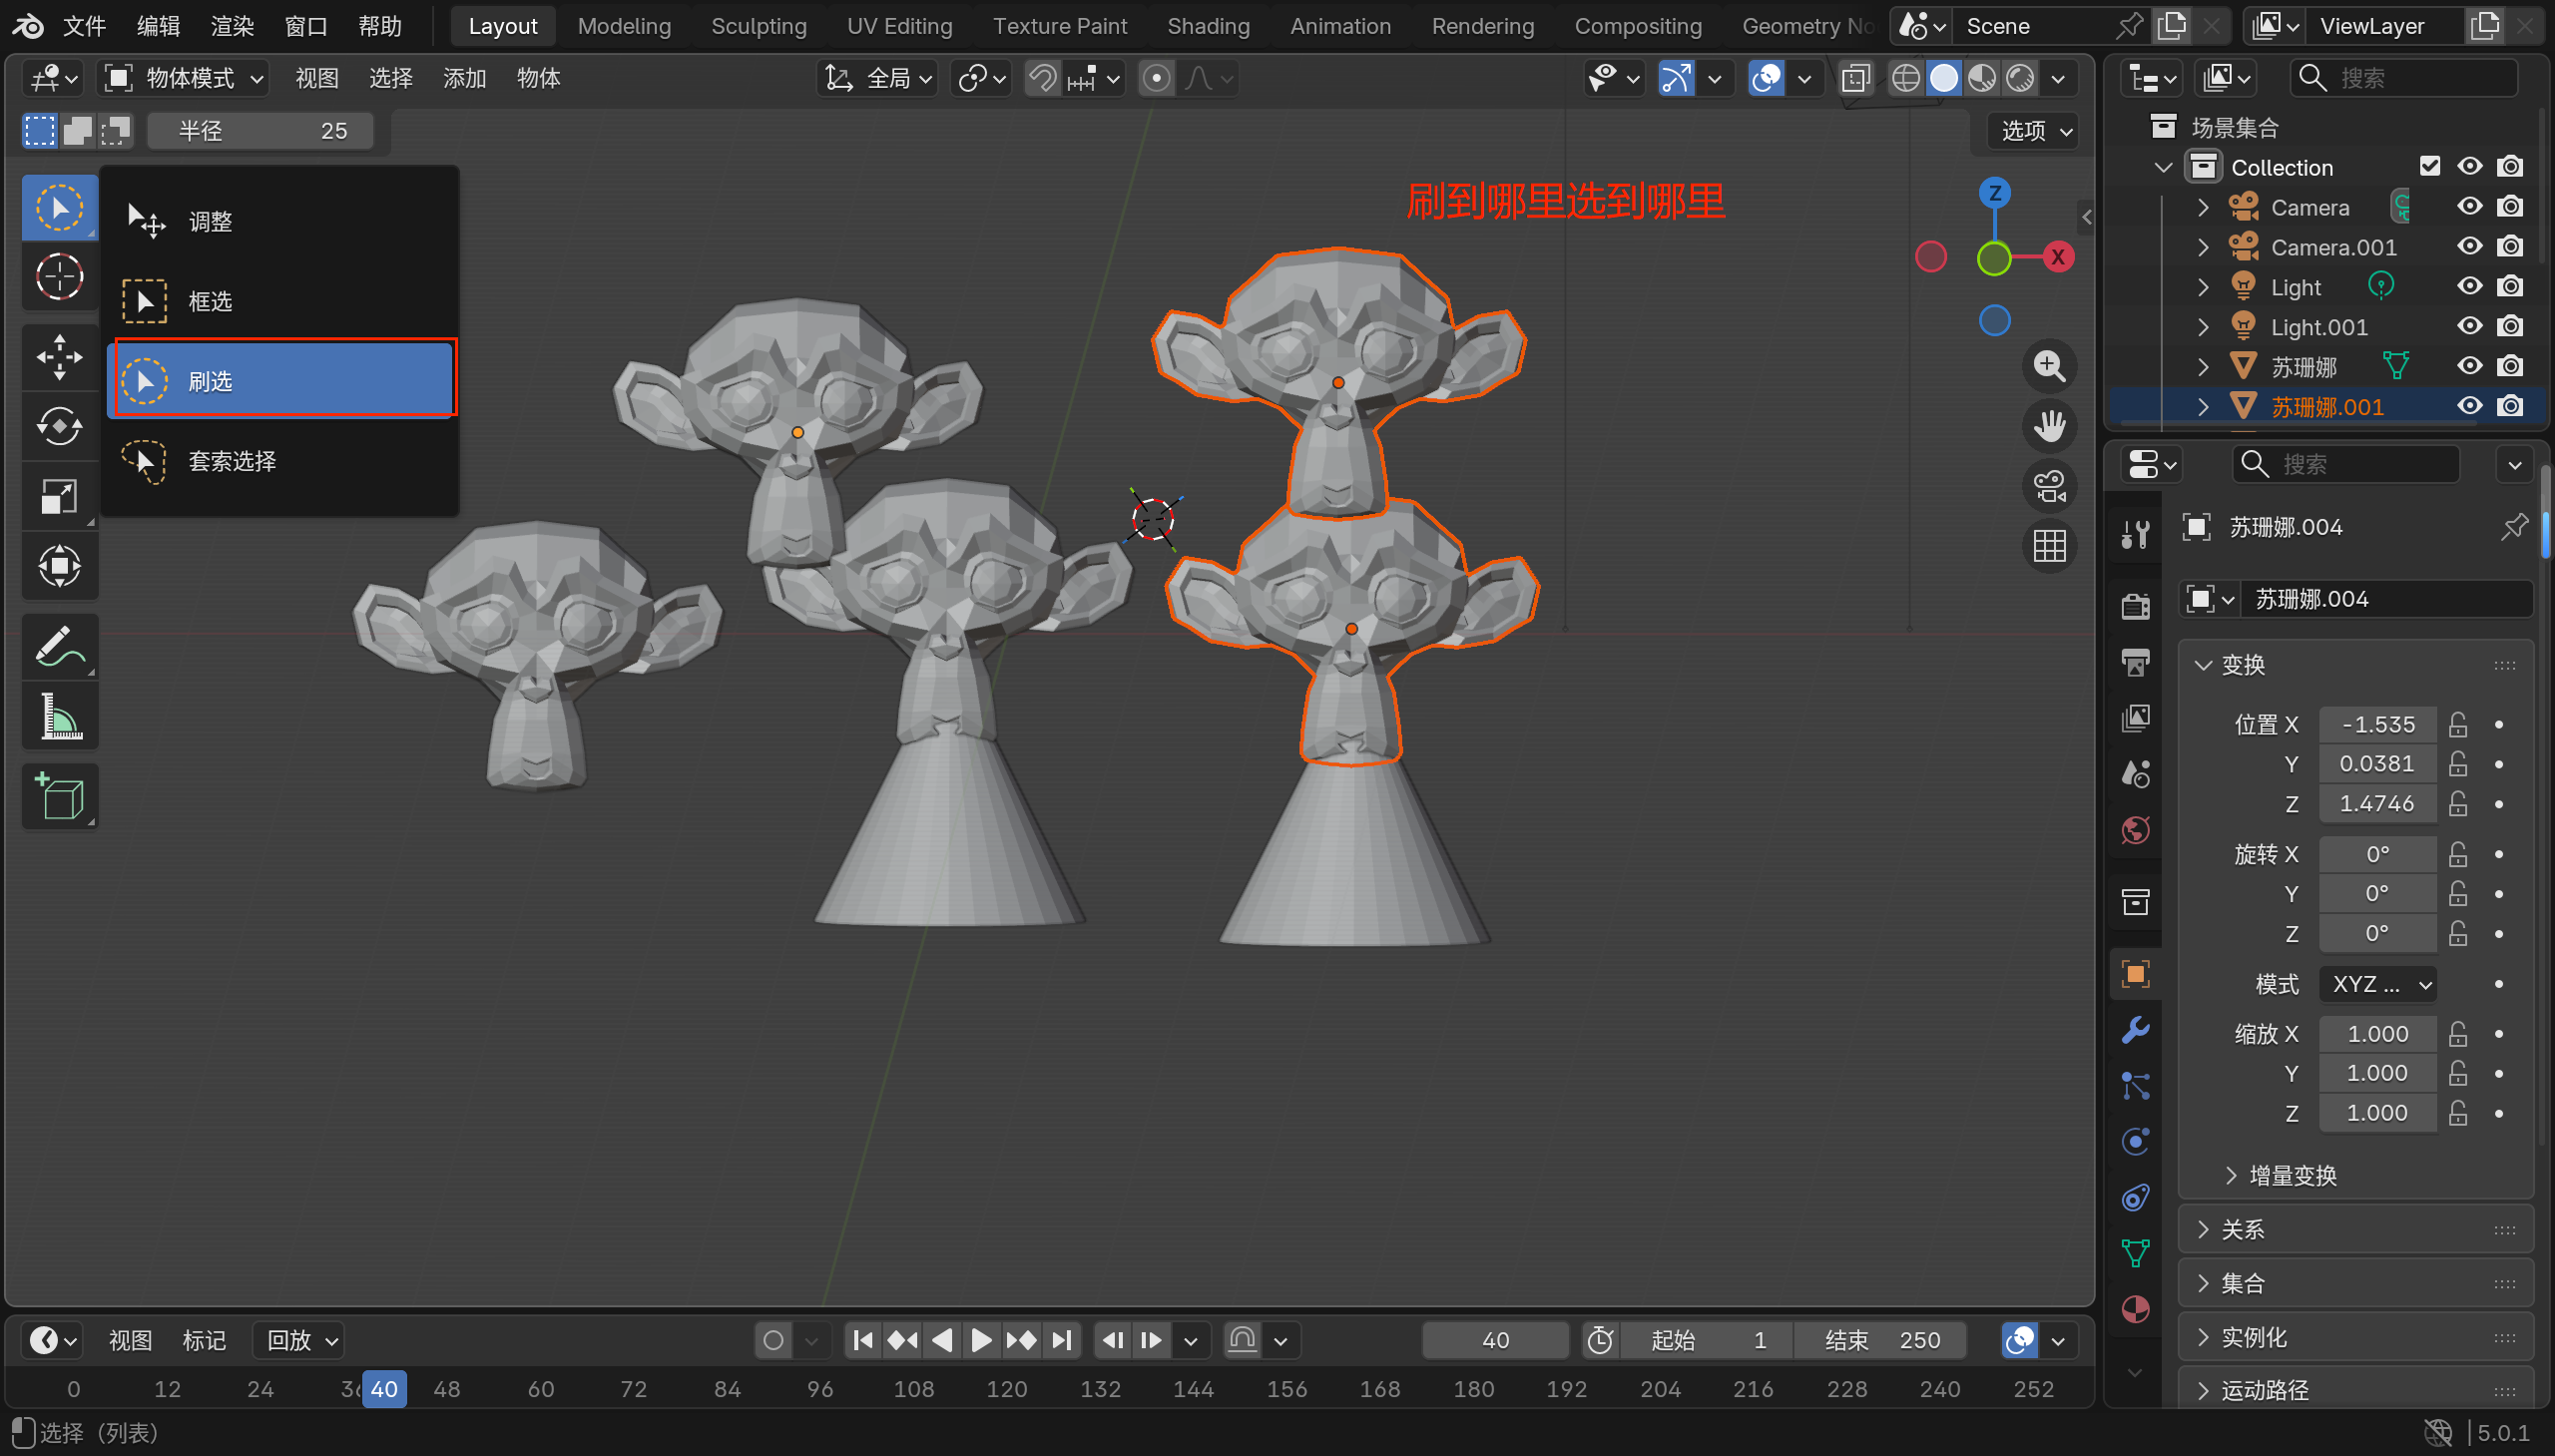
Task: Click the 半径 radius slider field
Action: click(261, 131)
